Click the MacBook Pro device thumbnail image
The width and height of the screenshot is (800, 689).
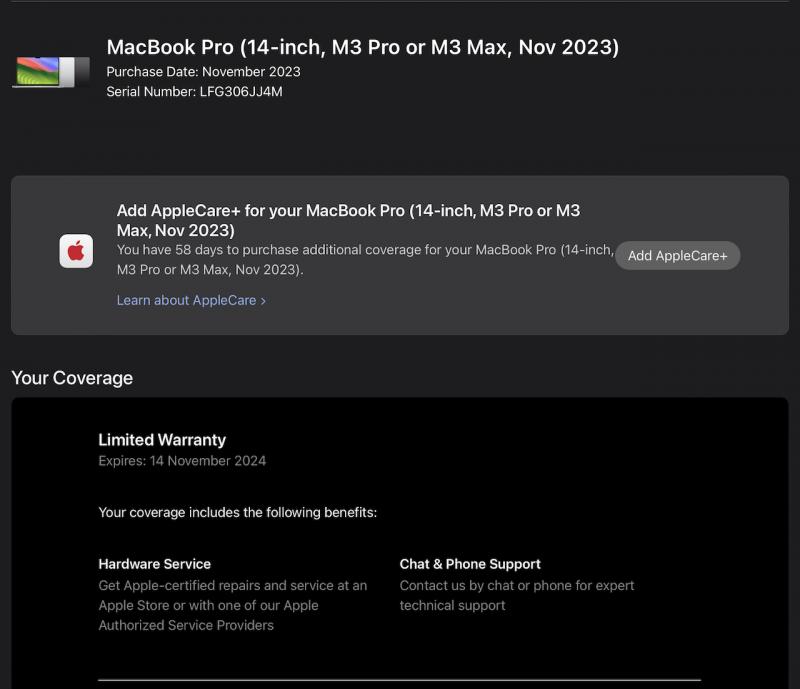(x=51, y=72)
